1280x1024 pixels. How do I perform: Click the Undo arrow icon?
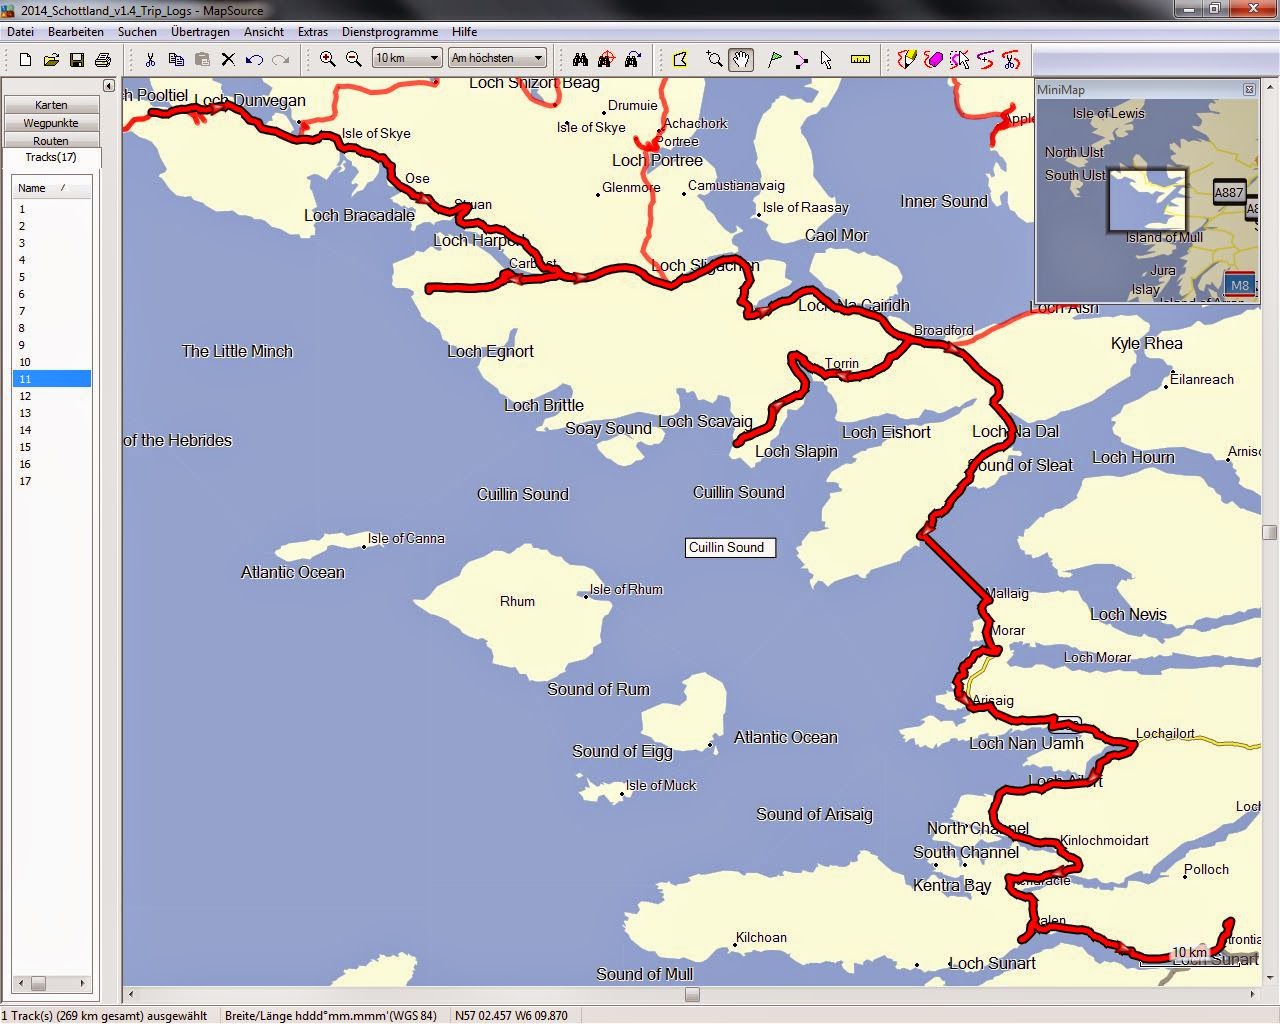(254, 60)
